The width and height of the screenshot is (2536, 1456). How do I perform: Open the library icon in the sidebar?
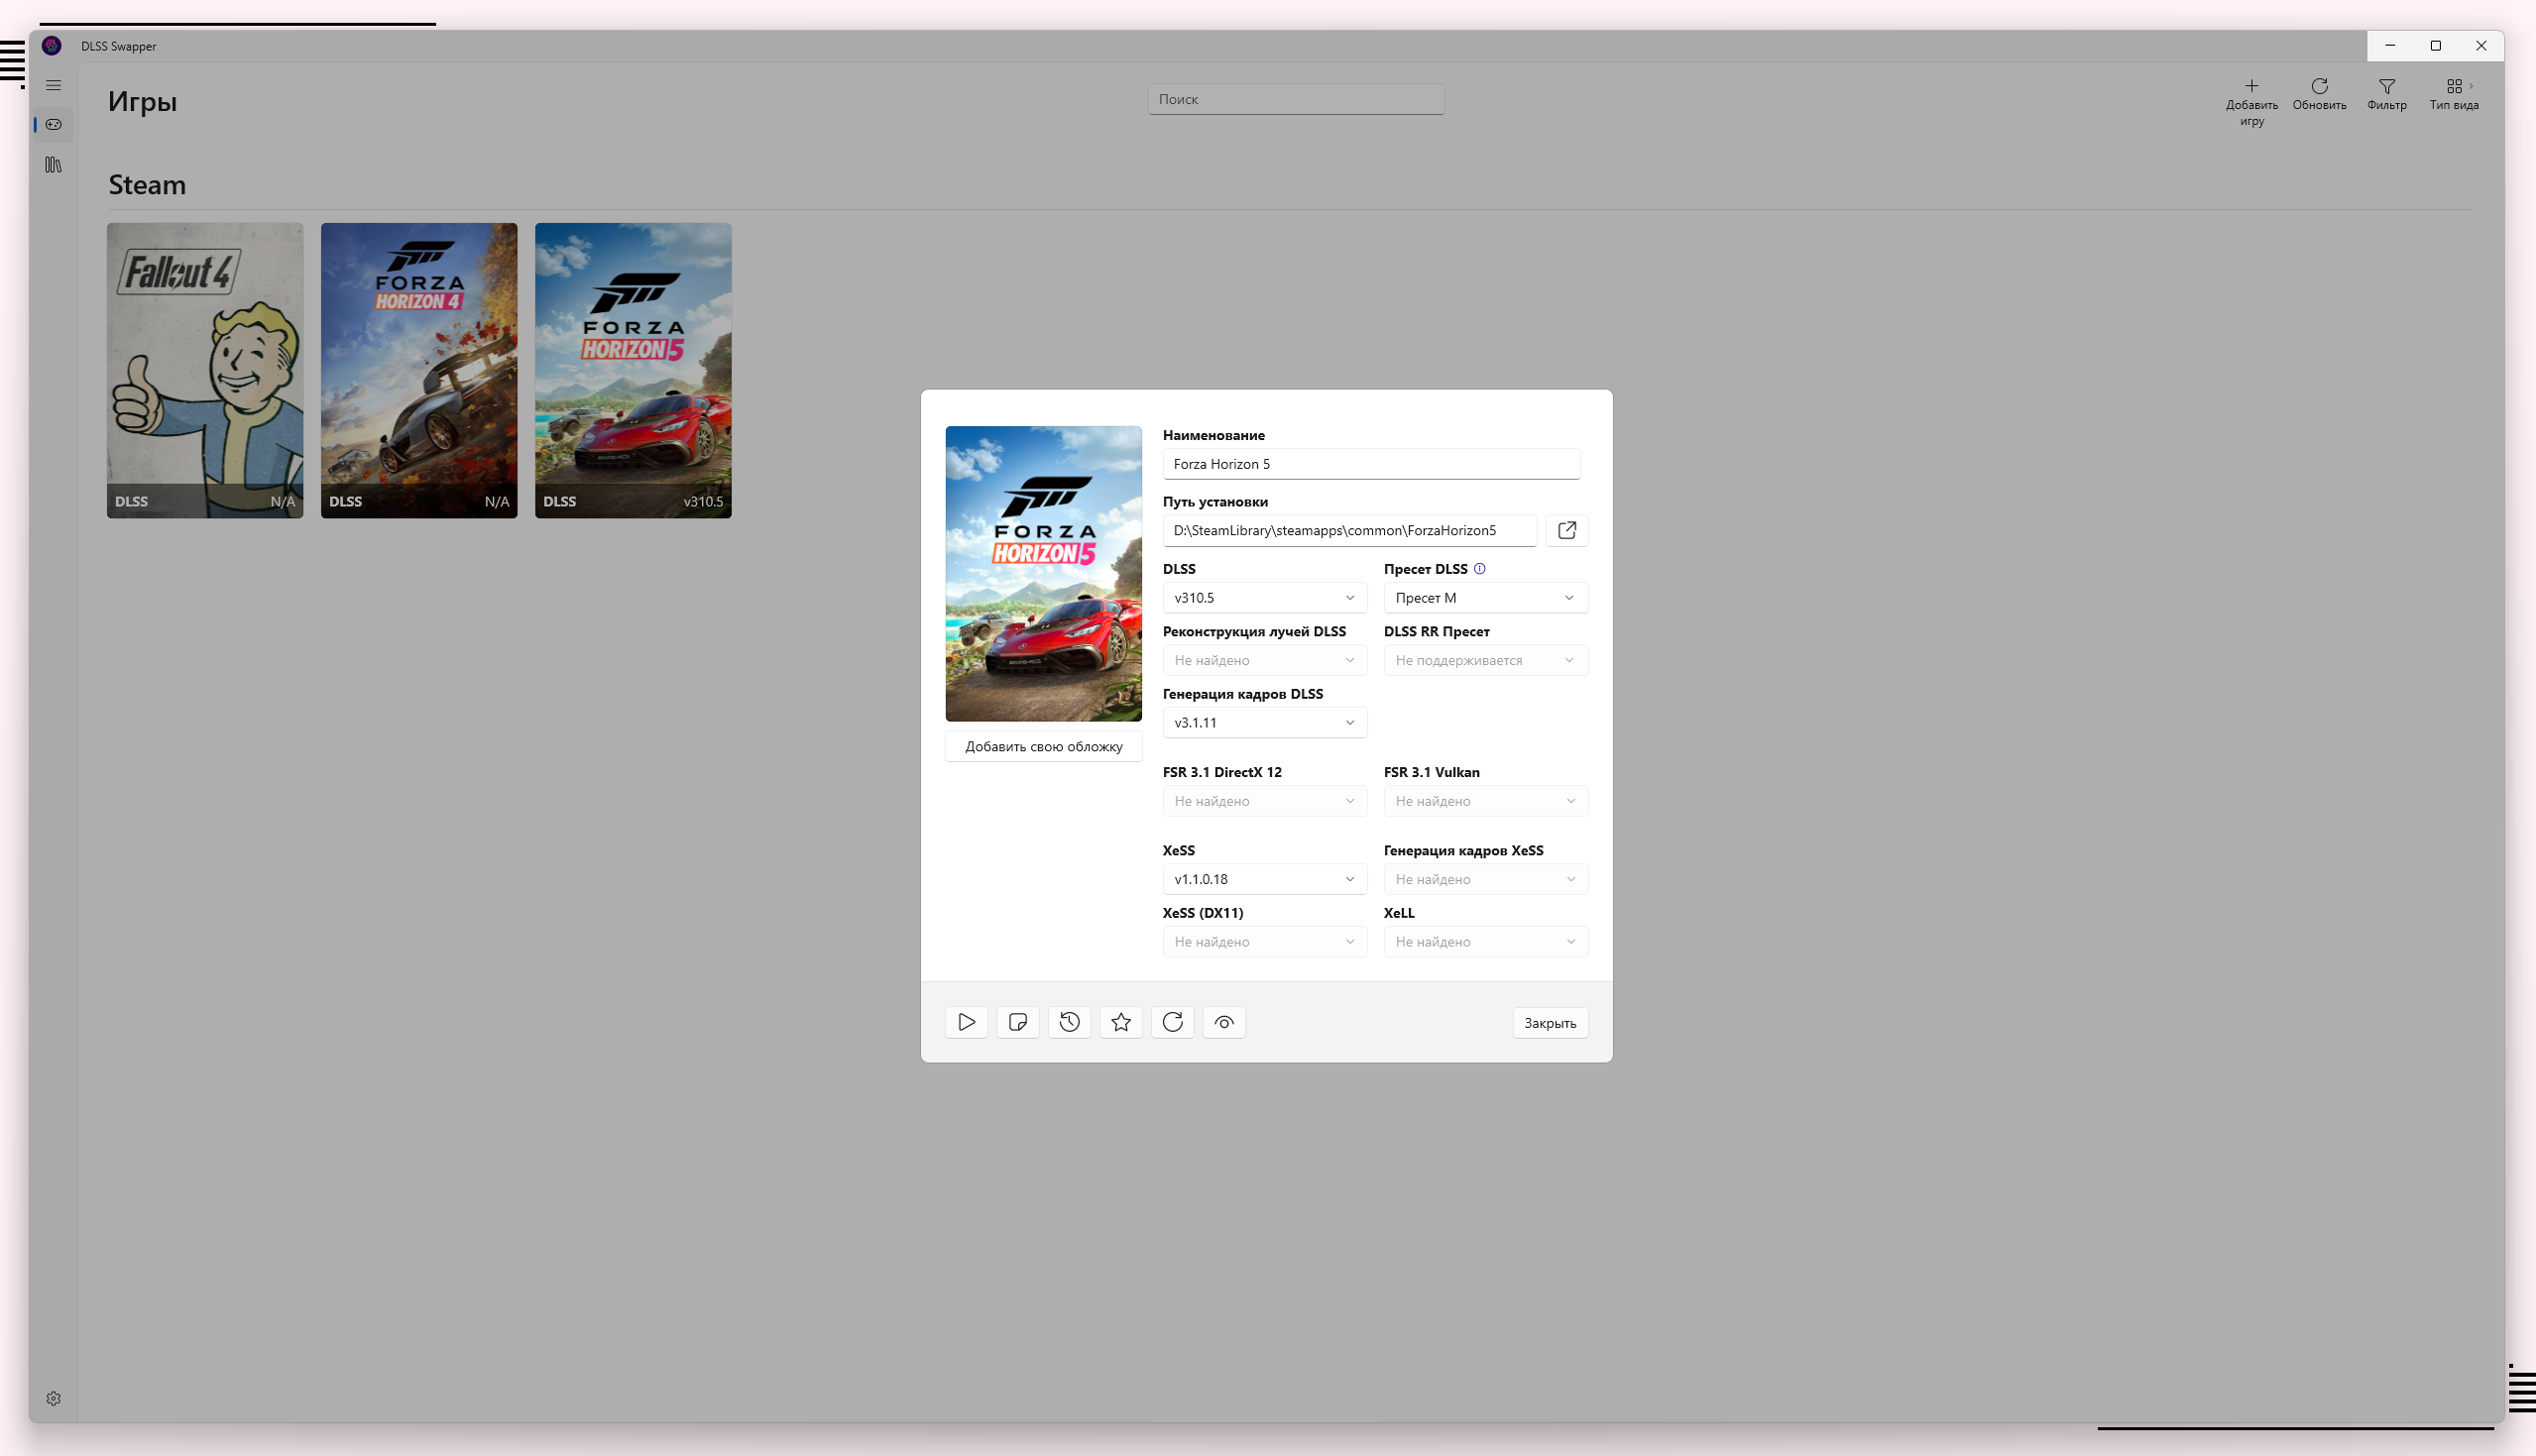click(x=53, y=165)
